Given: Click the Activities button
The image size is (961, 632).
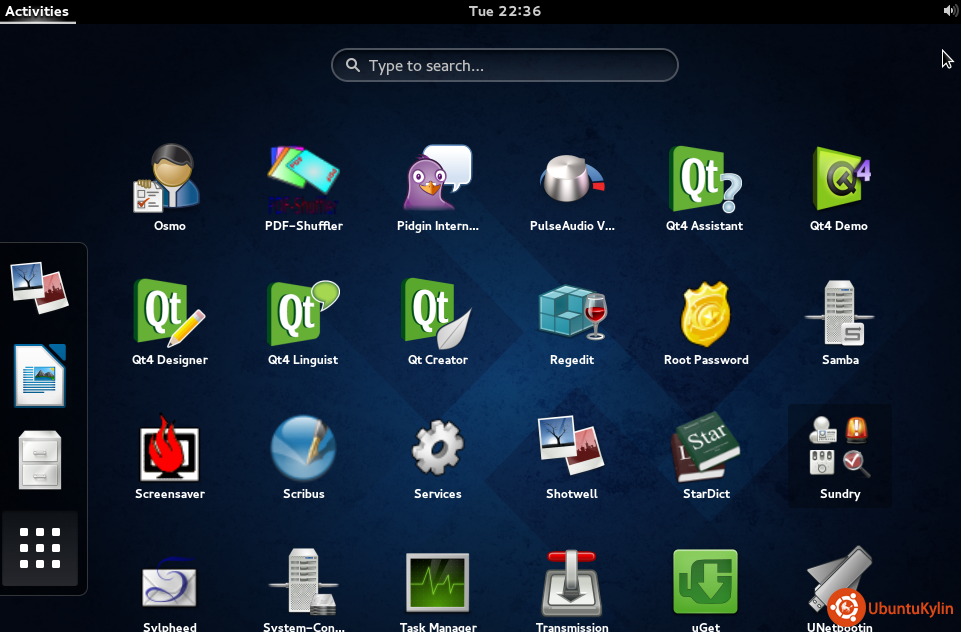Looking at the screenshot, I should click(x=37, y=11).
